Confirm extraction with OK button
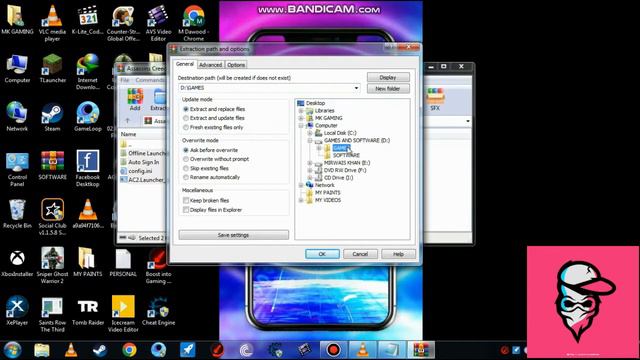The width and height of the screenshot is (640, 360). pyautogui.click(x=322, y=254)
